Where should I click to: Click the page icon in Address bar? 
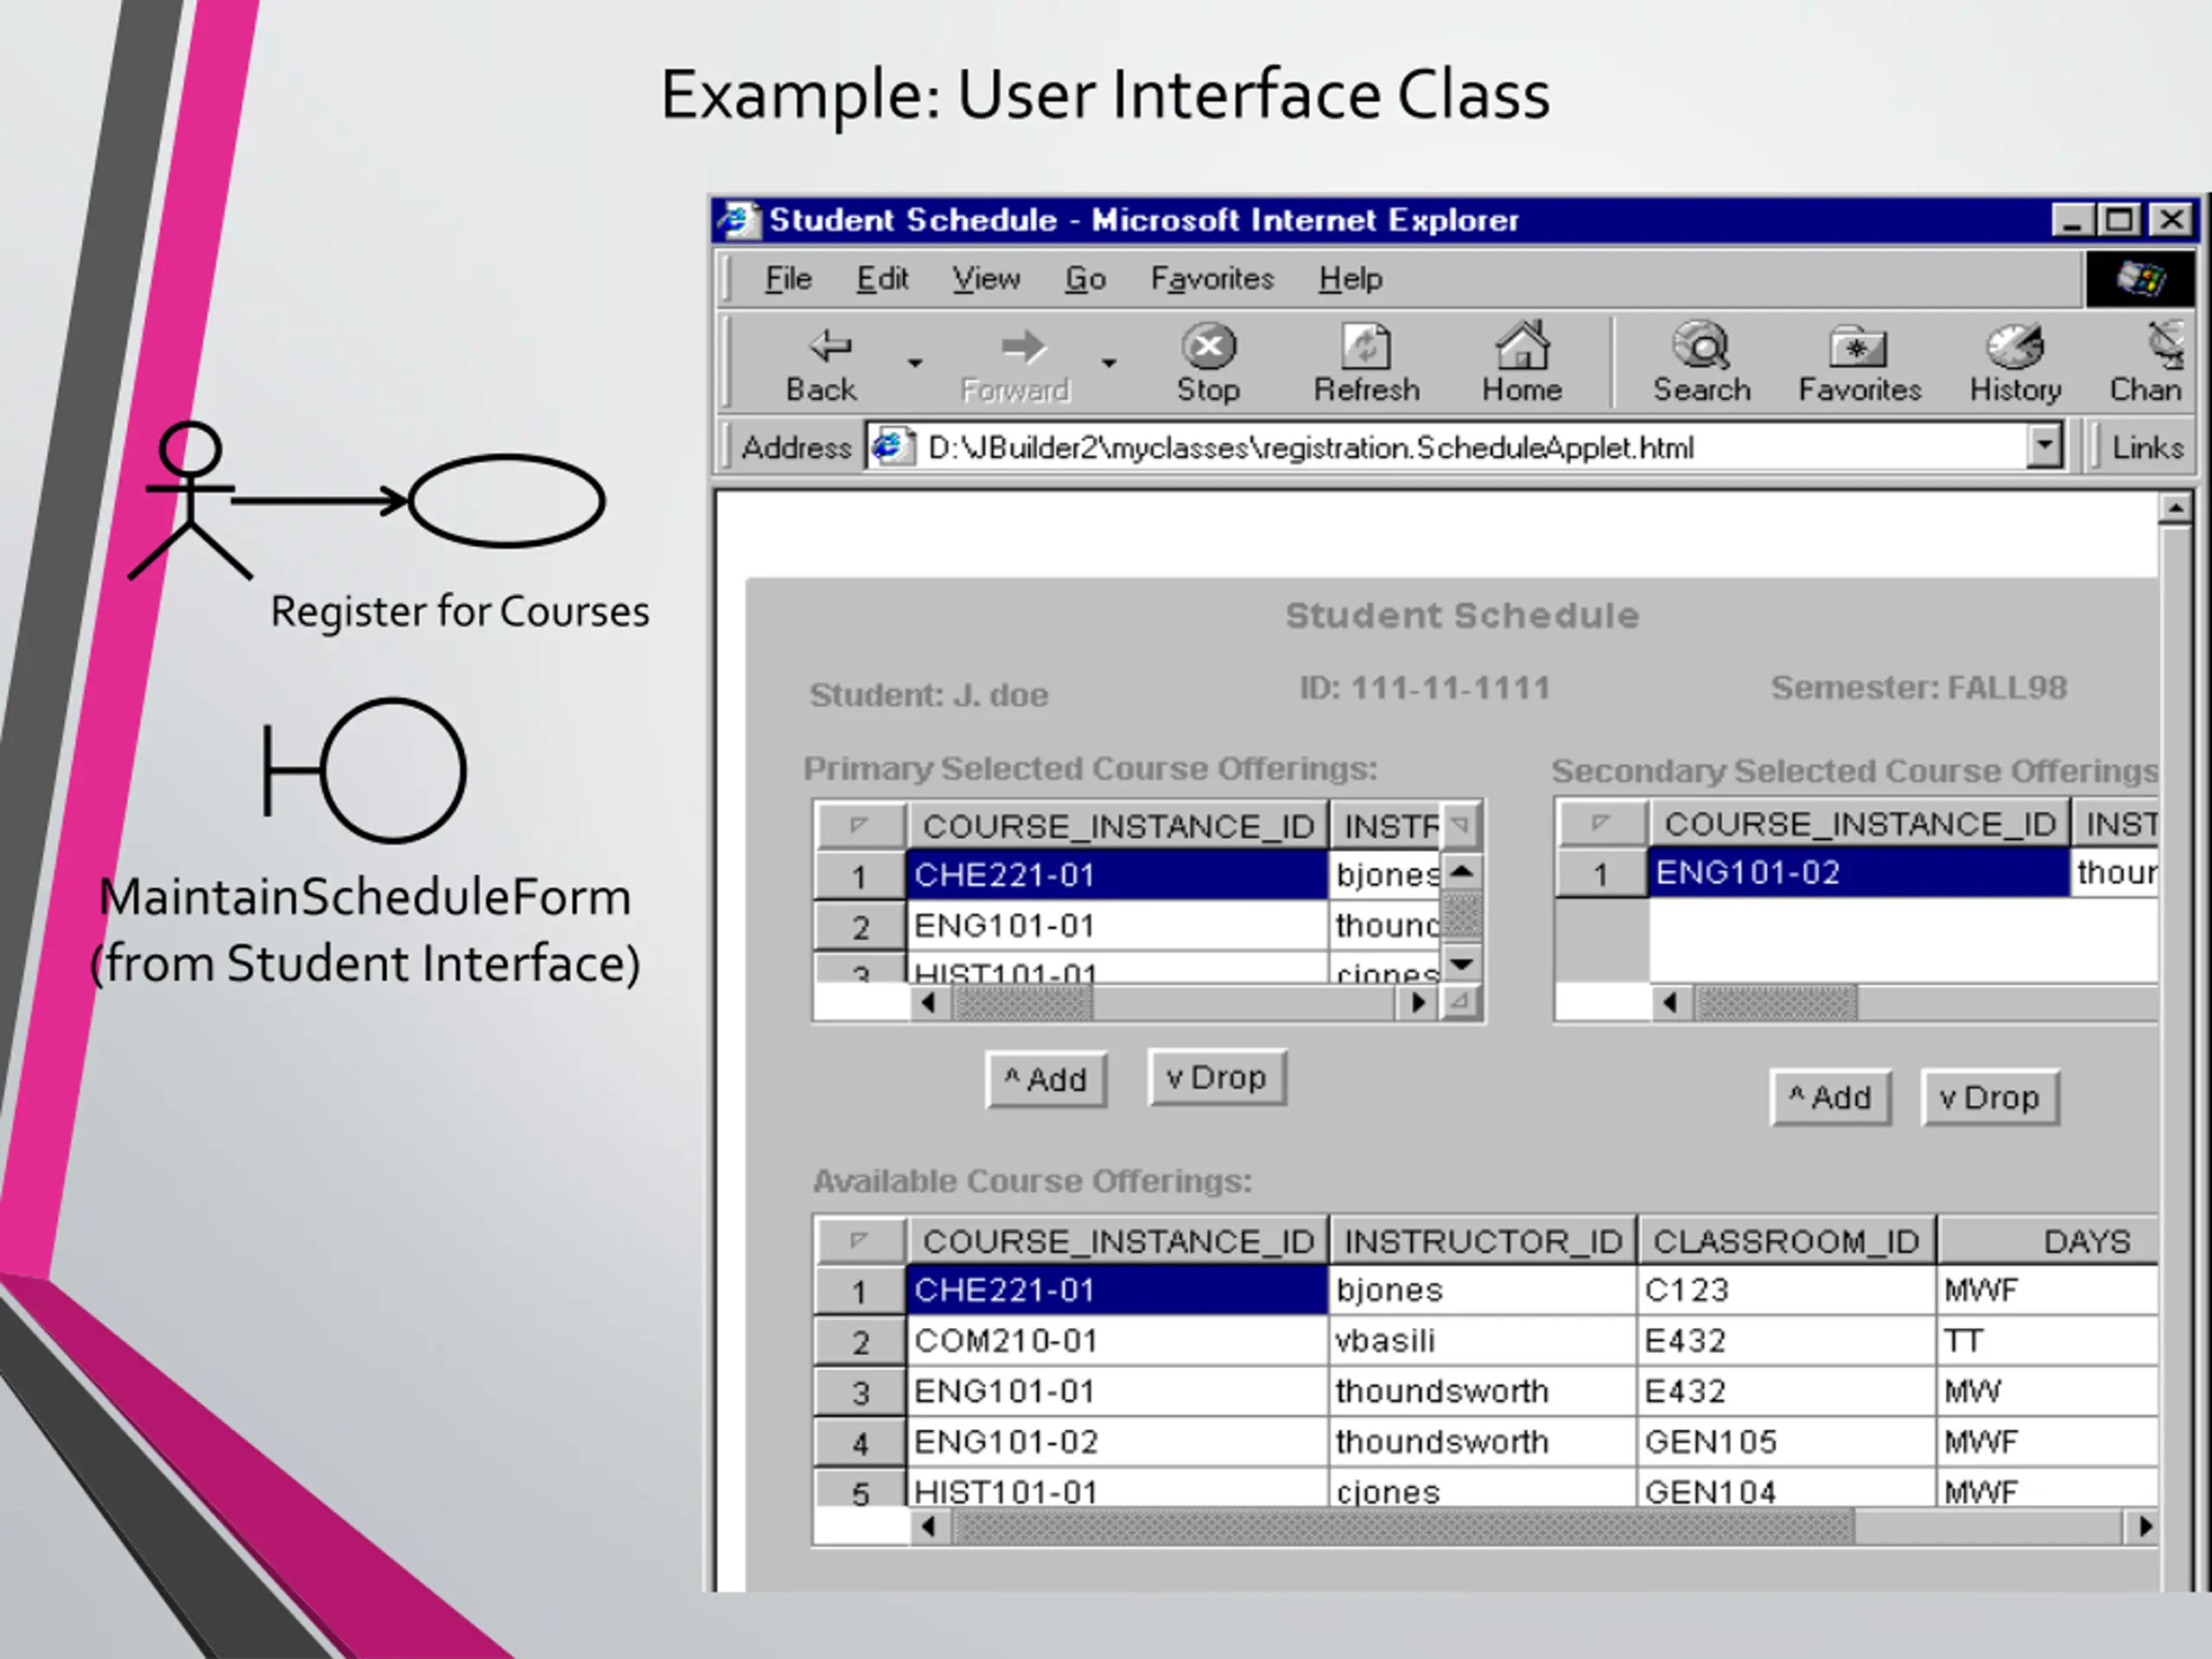[x=891, y=446]
